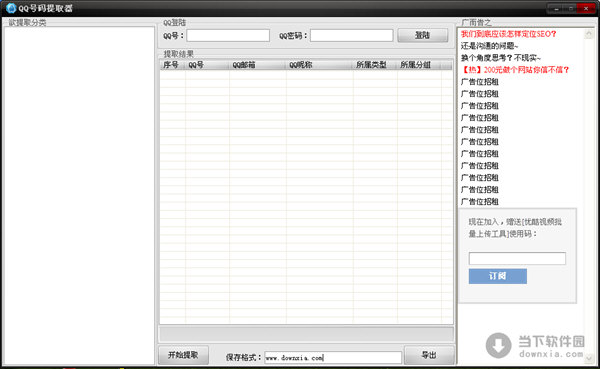Click the QQ号码提取器 app icon in title bar
Viewport: 600px width, 369px height.
click(x=11, y=8)
